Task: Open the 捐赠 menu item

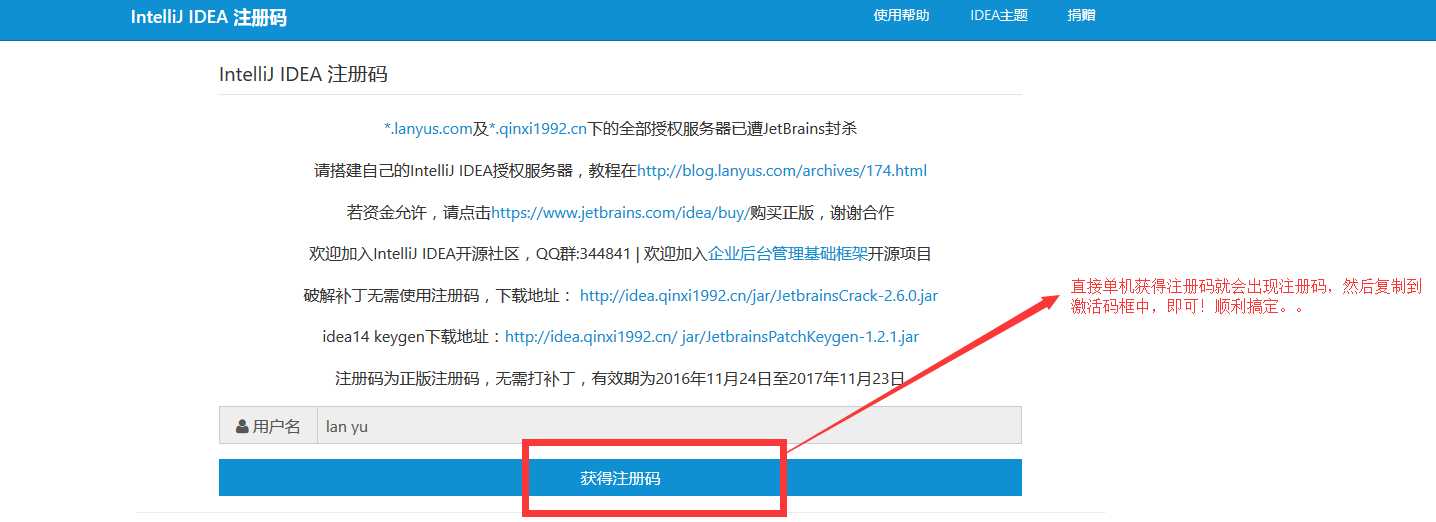Action: coord(1080,15)
